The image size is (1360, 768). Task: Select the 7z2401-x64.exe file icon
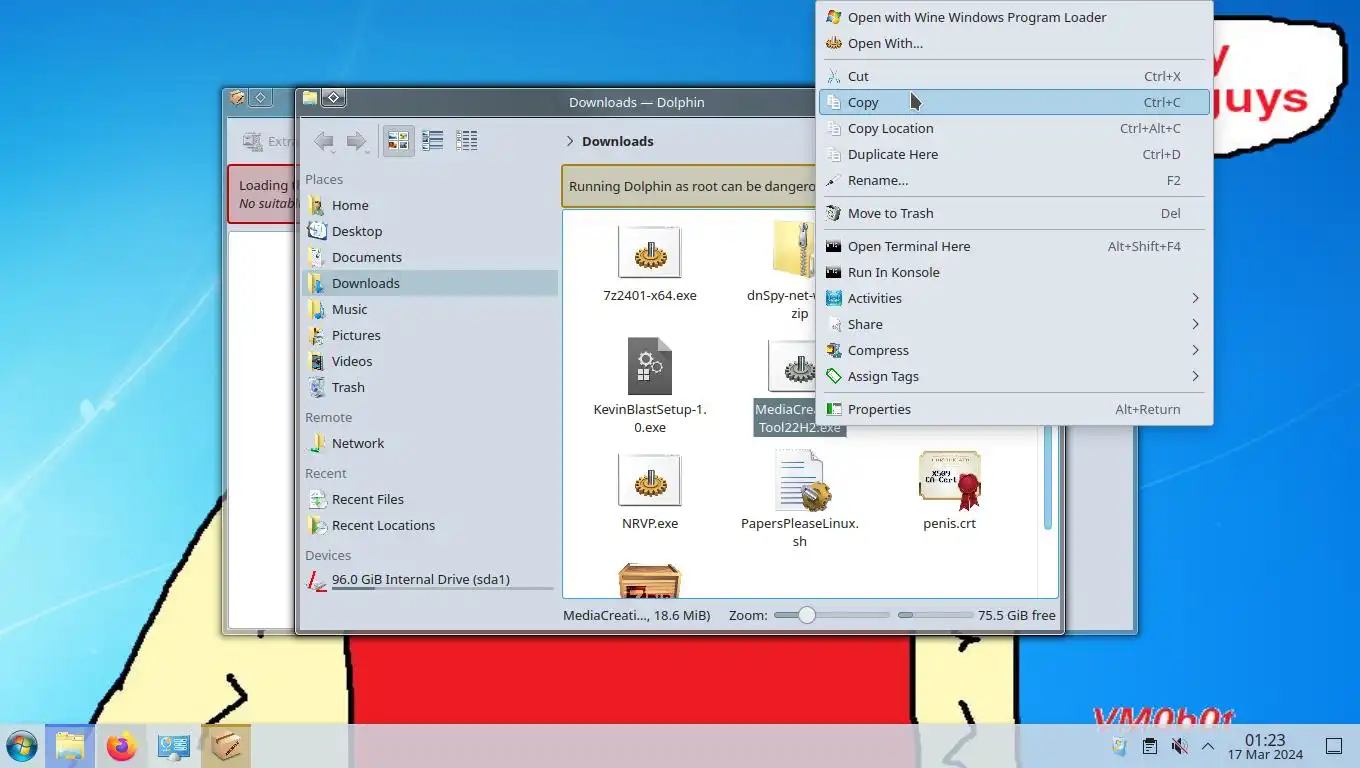click(650, 252)
